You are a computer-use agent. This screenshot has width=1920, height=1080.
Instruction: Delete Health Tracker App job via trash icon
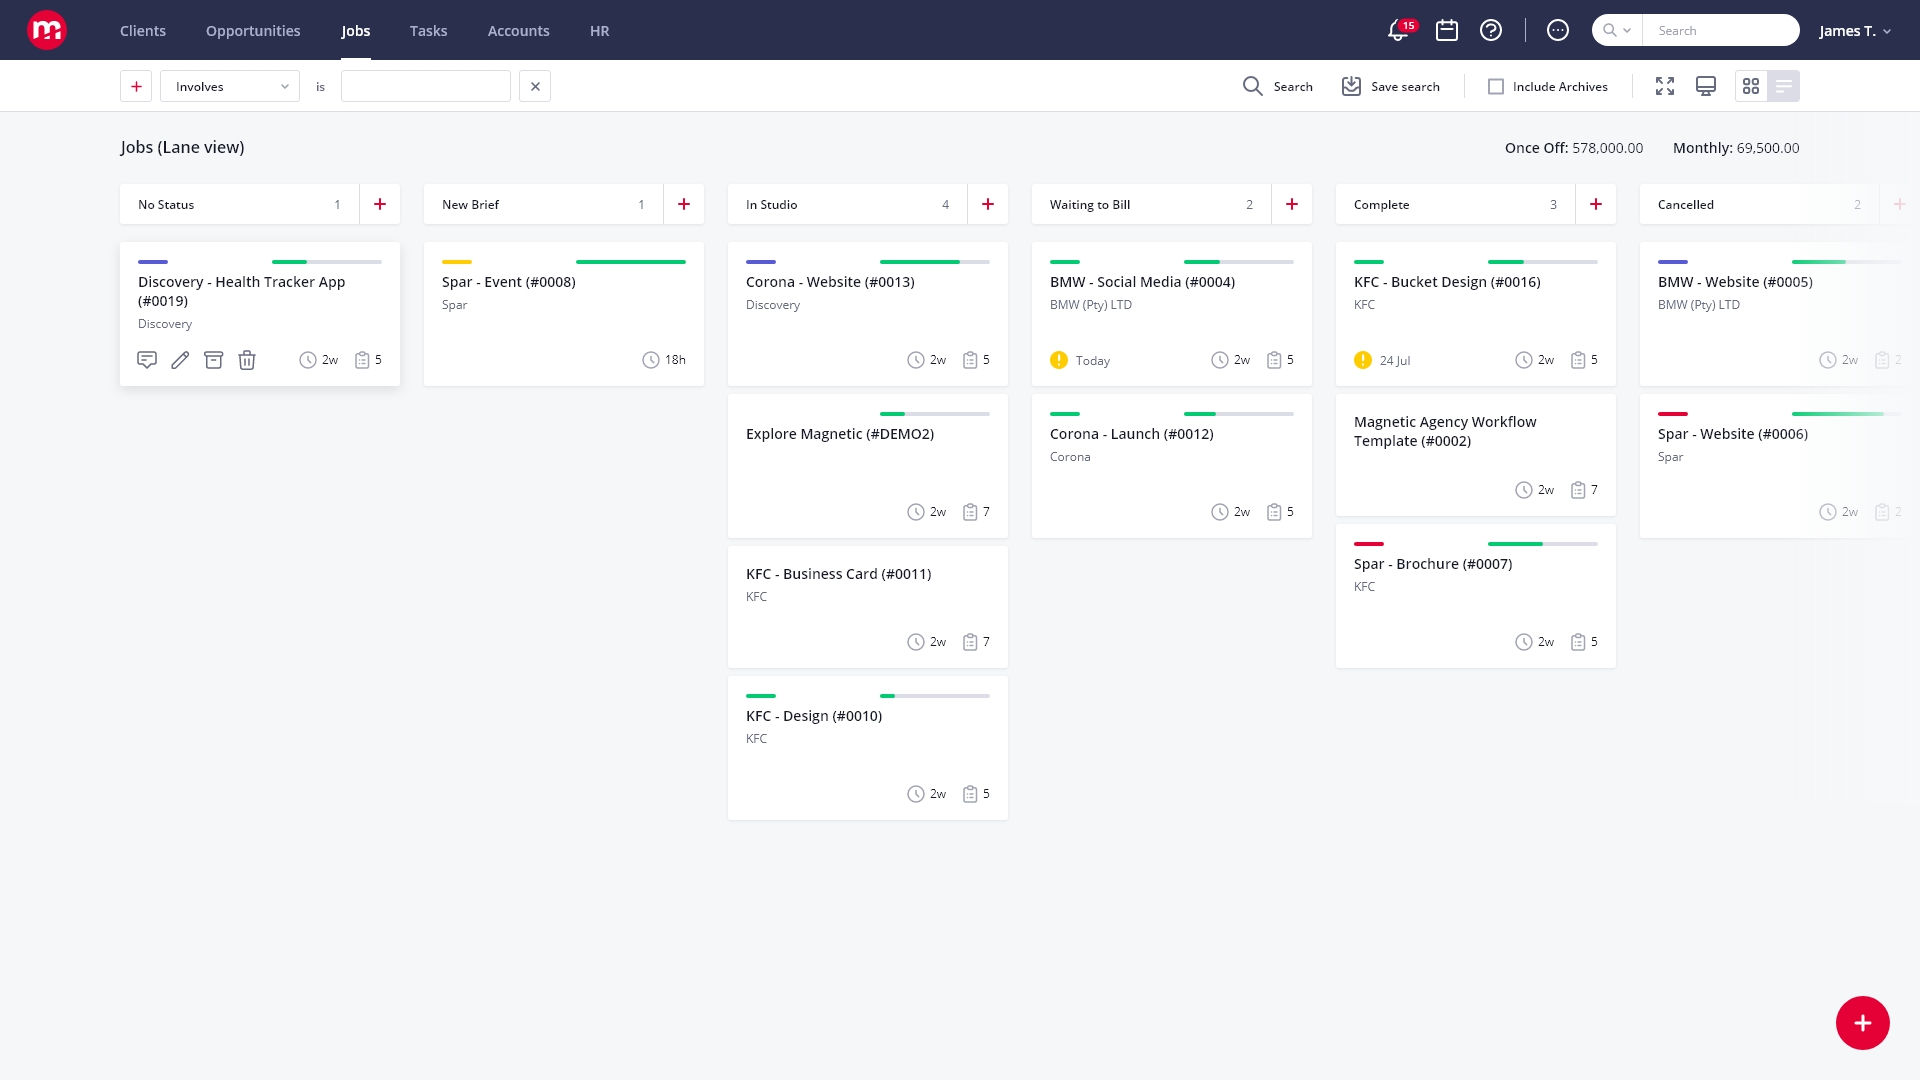pos(247,360)
